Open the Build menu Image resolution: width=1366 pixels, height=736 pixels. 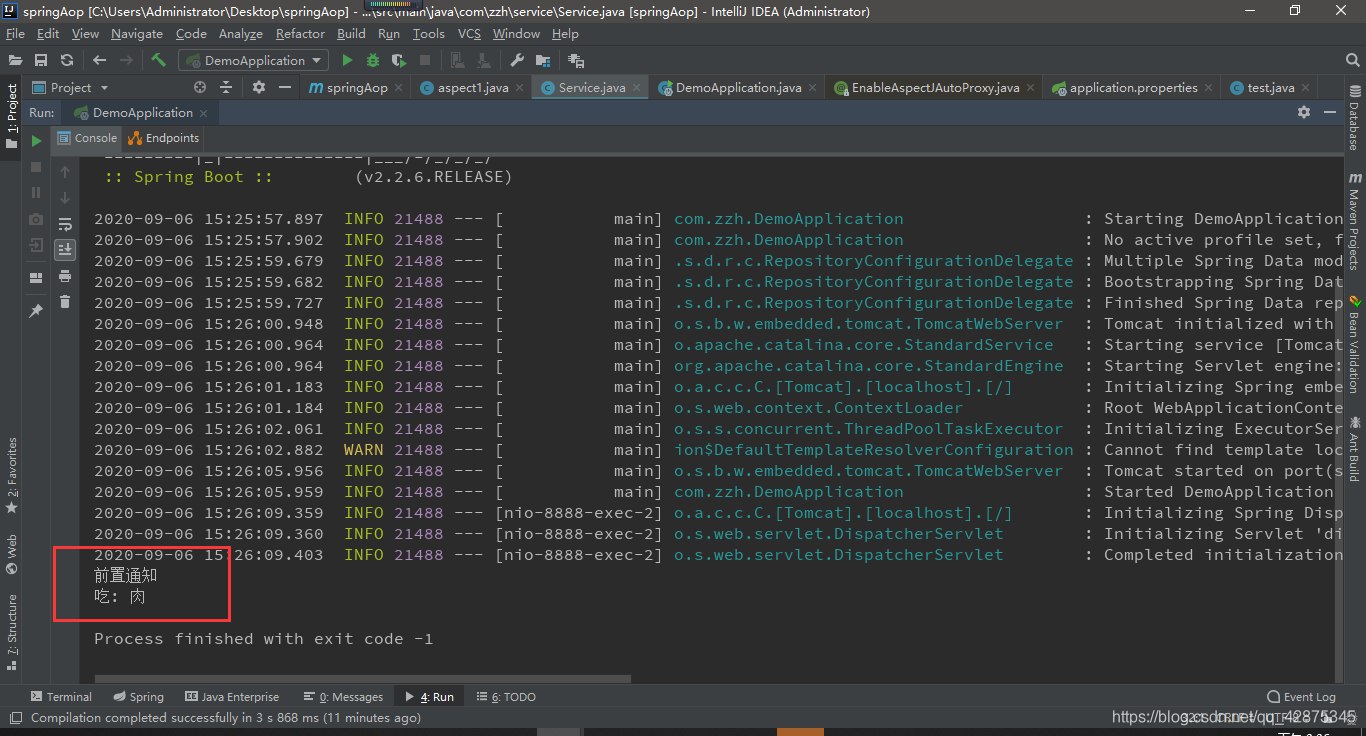[x=351, y=33]
